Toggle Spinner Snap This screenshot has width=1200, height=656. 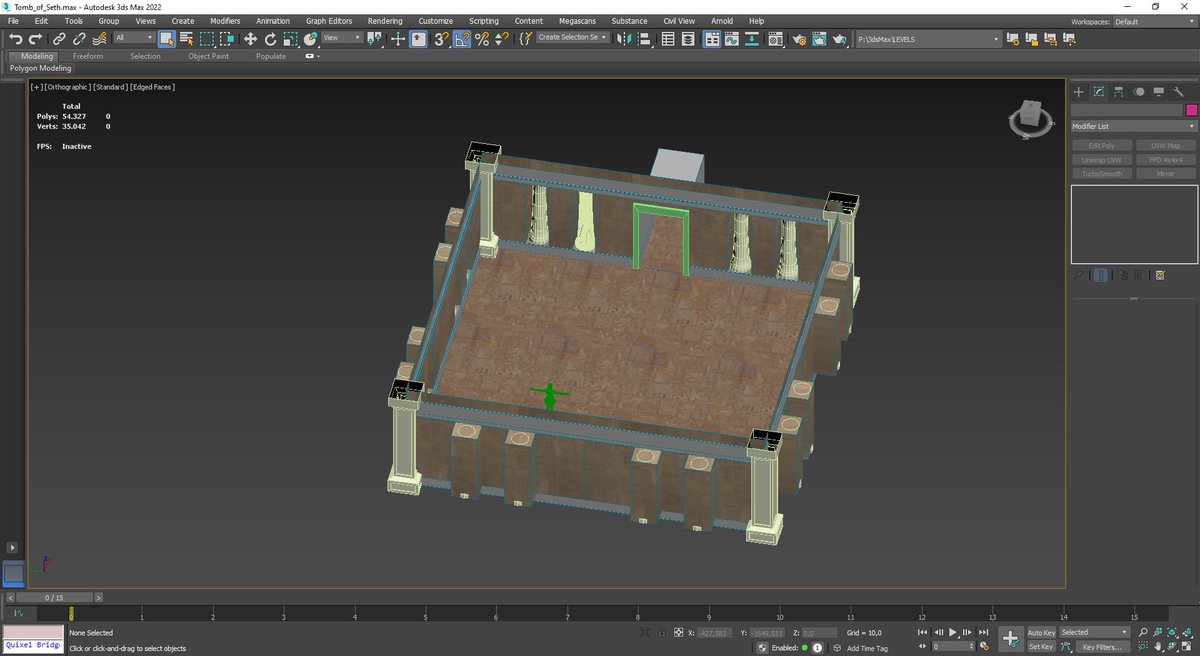(x=502, y=38)
